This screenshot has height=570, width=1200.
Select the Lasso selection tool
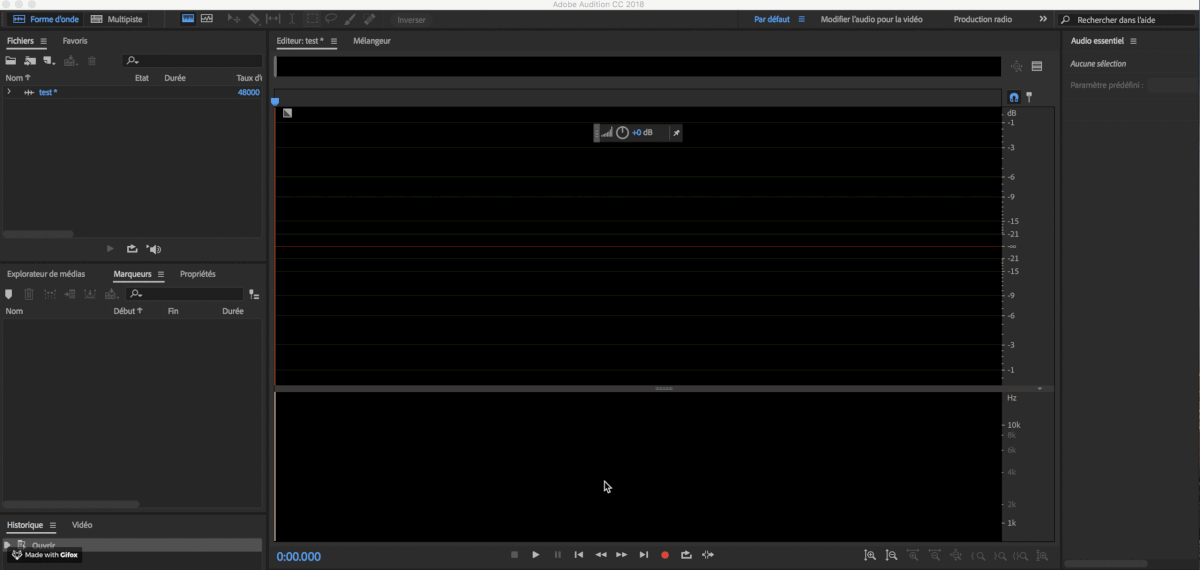coord(330,19)
